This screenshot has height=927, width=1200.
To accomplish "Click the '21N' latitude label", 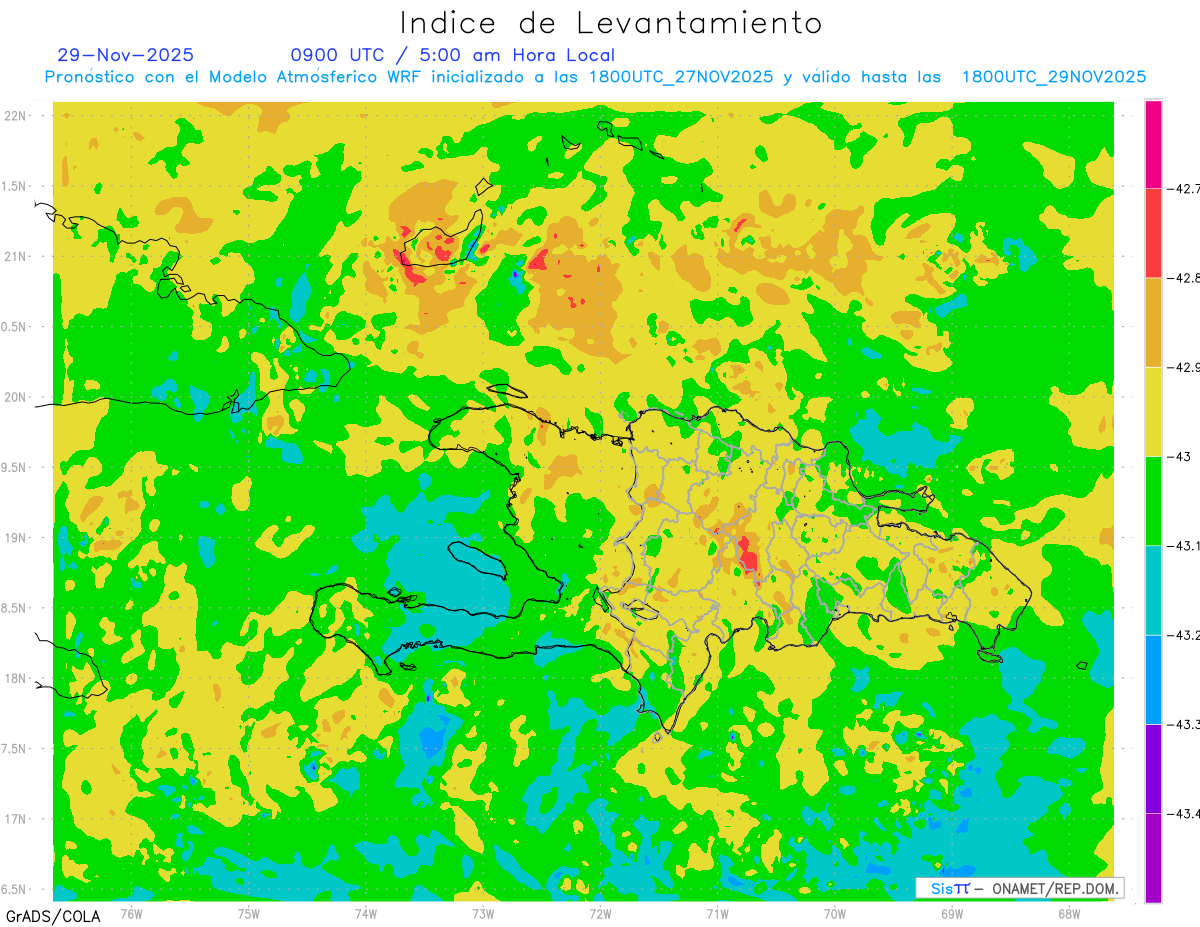I will (14, 256).
